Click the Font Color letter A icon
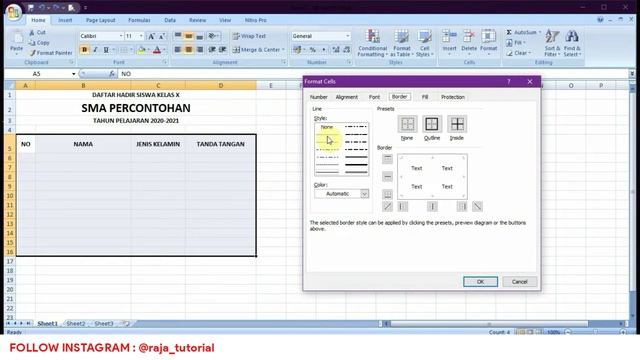Image resolution: width=640 pixels, height=360 pixels. point(157,50)
